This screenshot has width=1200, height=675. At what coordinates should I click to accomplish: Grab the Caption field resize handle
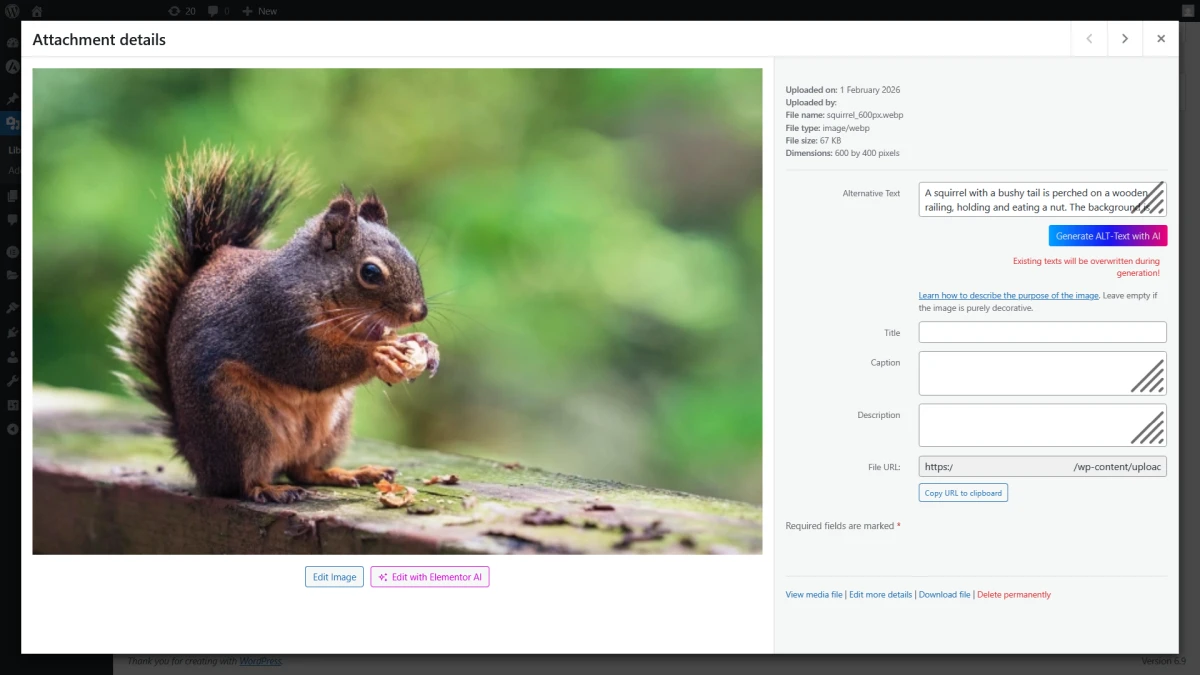pos(1150,379)
